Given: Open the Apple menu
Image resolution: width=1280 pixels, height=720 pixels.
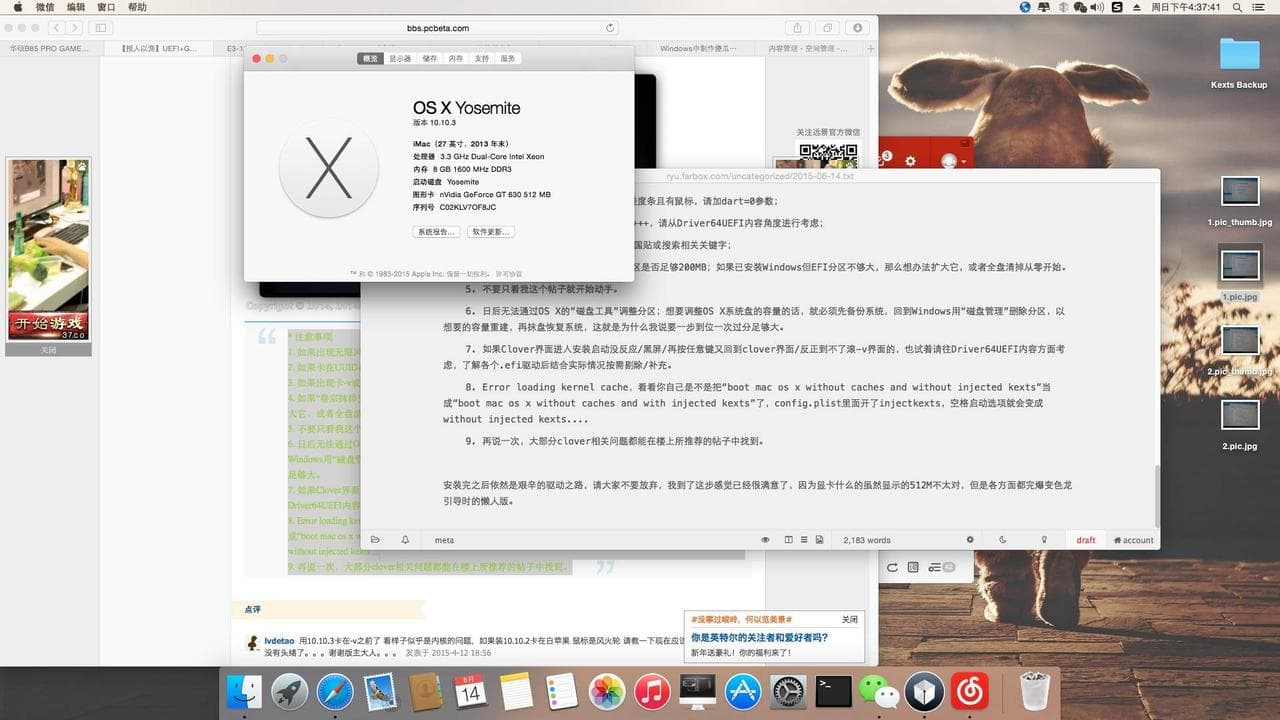Looking at the screenshot, I should point(17,7).
